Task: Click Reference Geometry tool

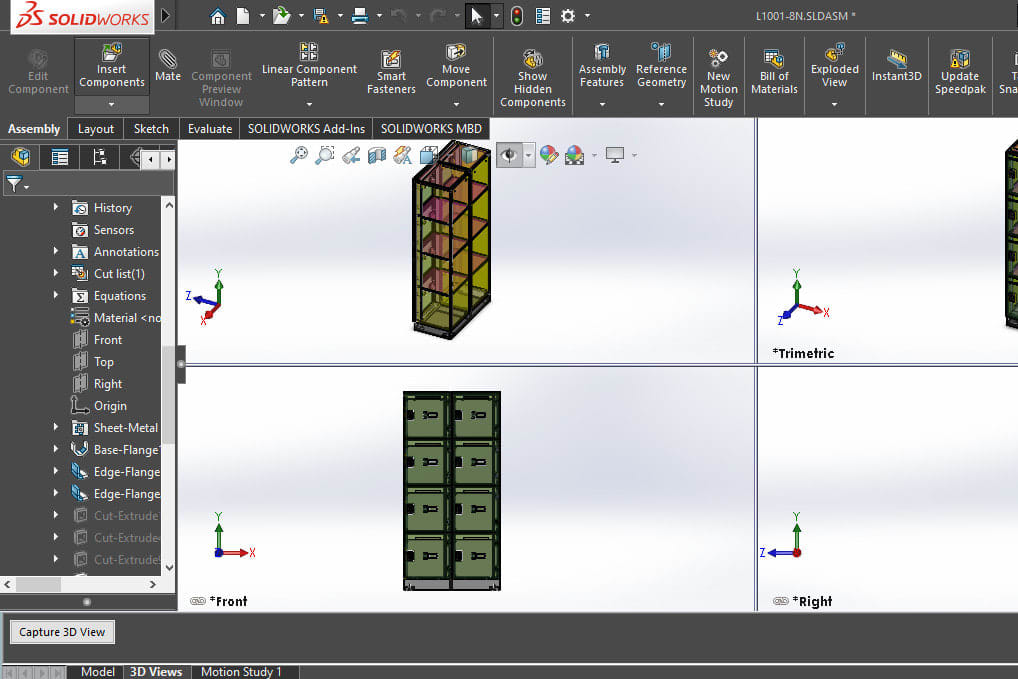Action: coord(661,66)
